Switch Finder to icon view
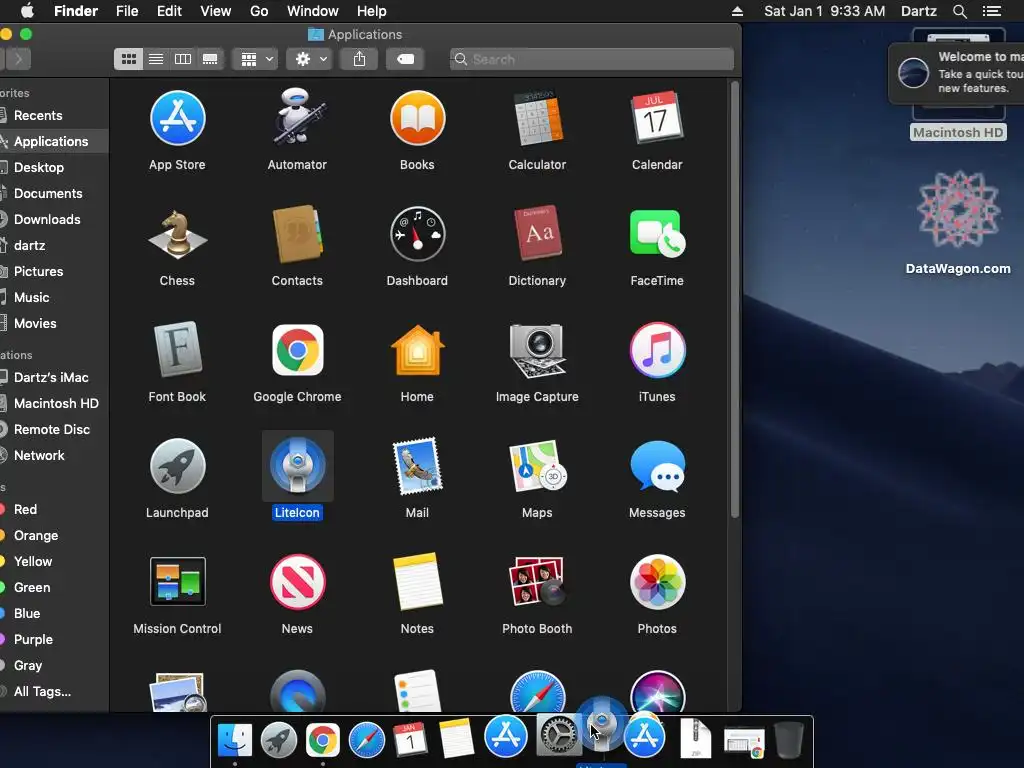The height and width of the screenshot is (768, 1024). click(x=129, y=59)
